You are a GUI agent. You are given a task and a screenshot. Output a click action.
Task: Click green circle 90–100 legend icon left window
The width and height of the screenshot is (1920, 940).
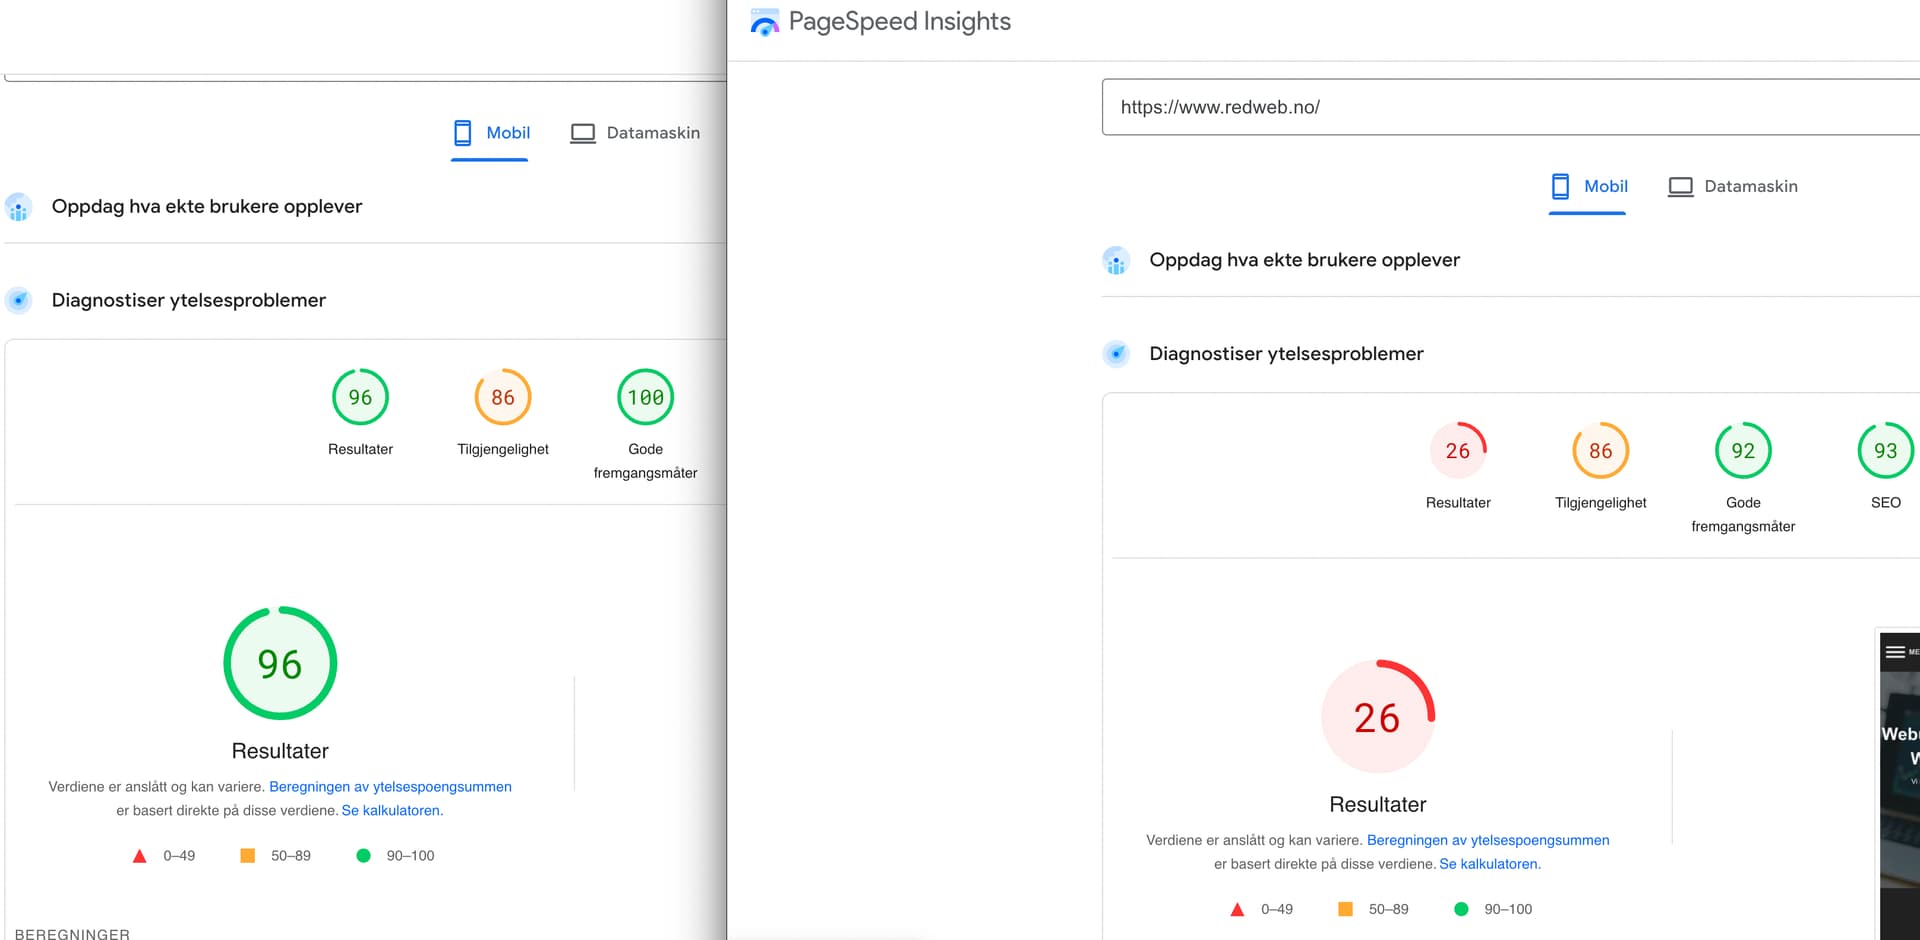363,856
